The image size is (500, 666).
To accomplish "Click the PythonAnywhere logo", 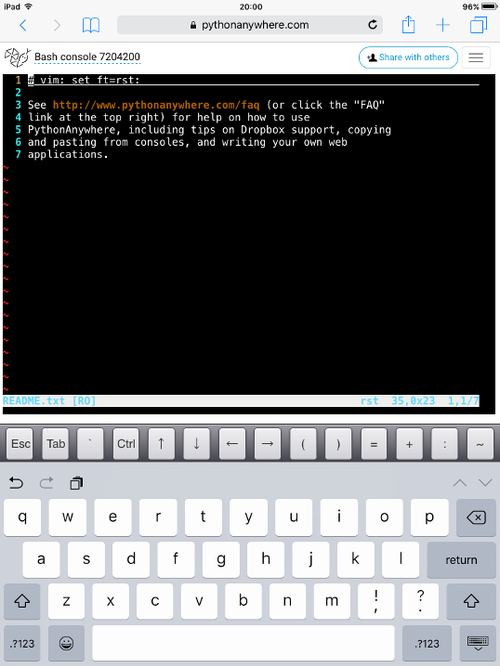I will pos(17,57).
